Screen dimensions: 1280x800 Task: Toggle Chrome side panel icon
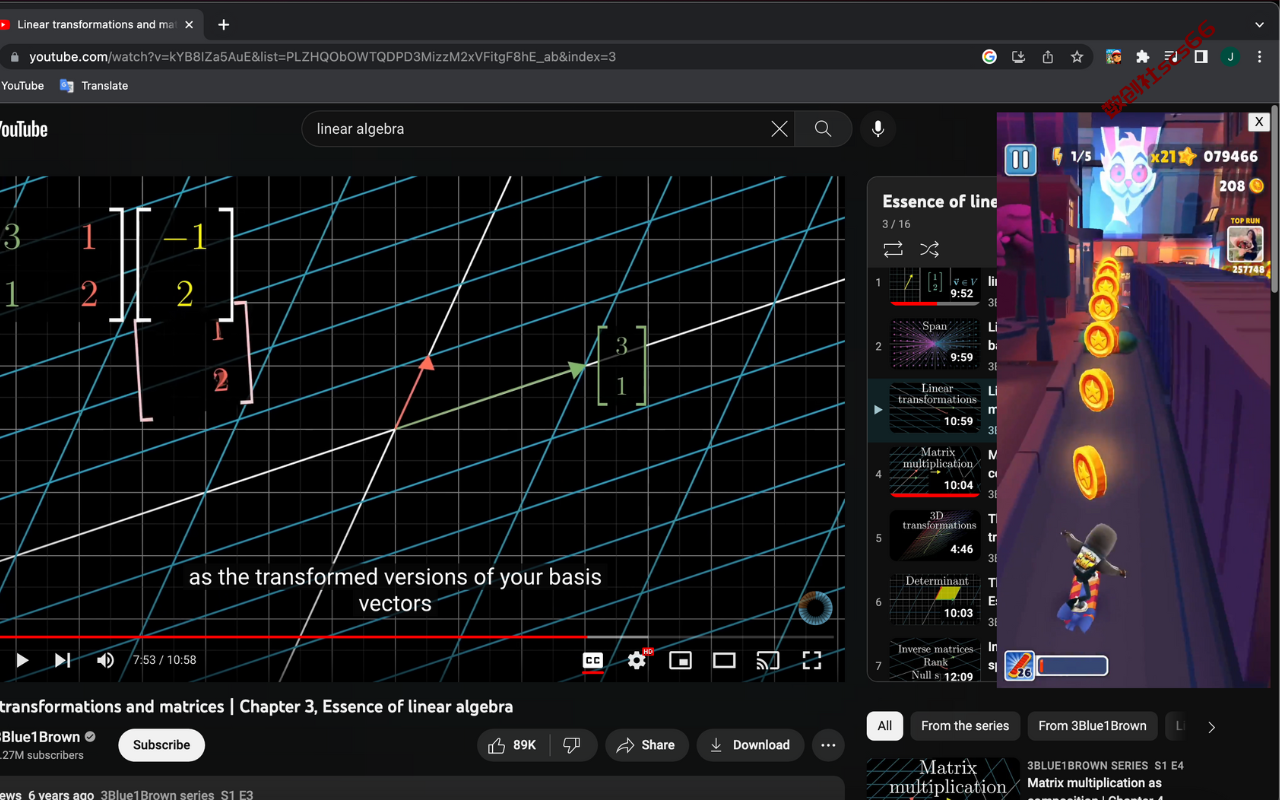1201,57
